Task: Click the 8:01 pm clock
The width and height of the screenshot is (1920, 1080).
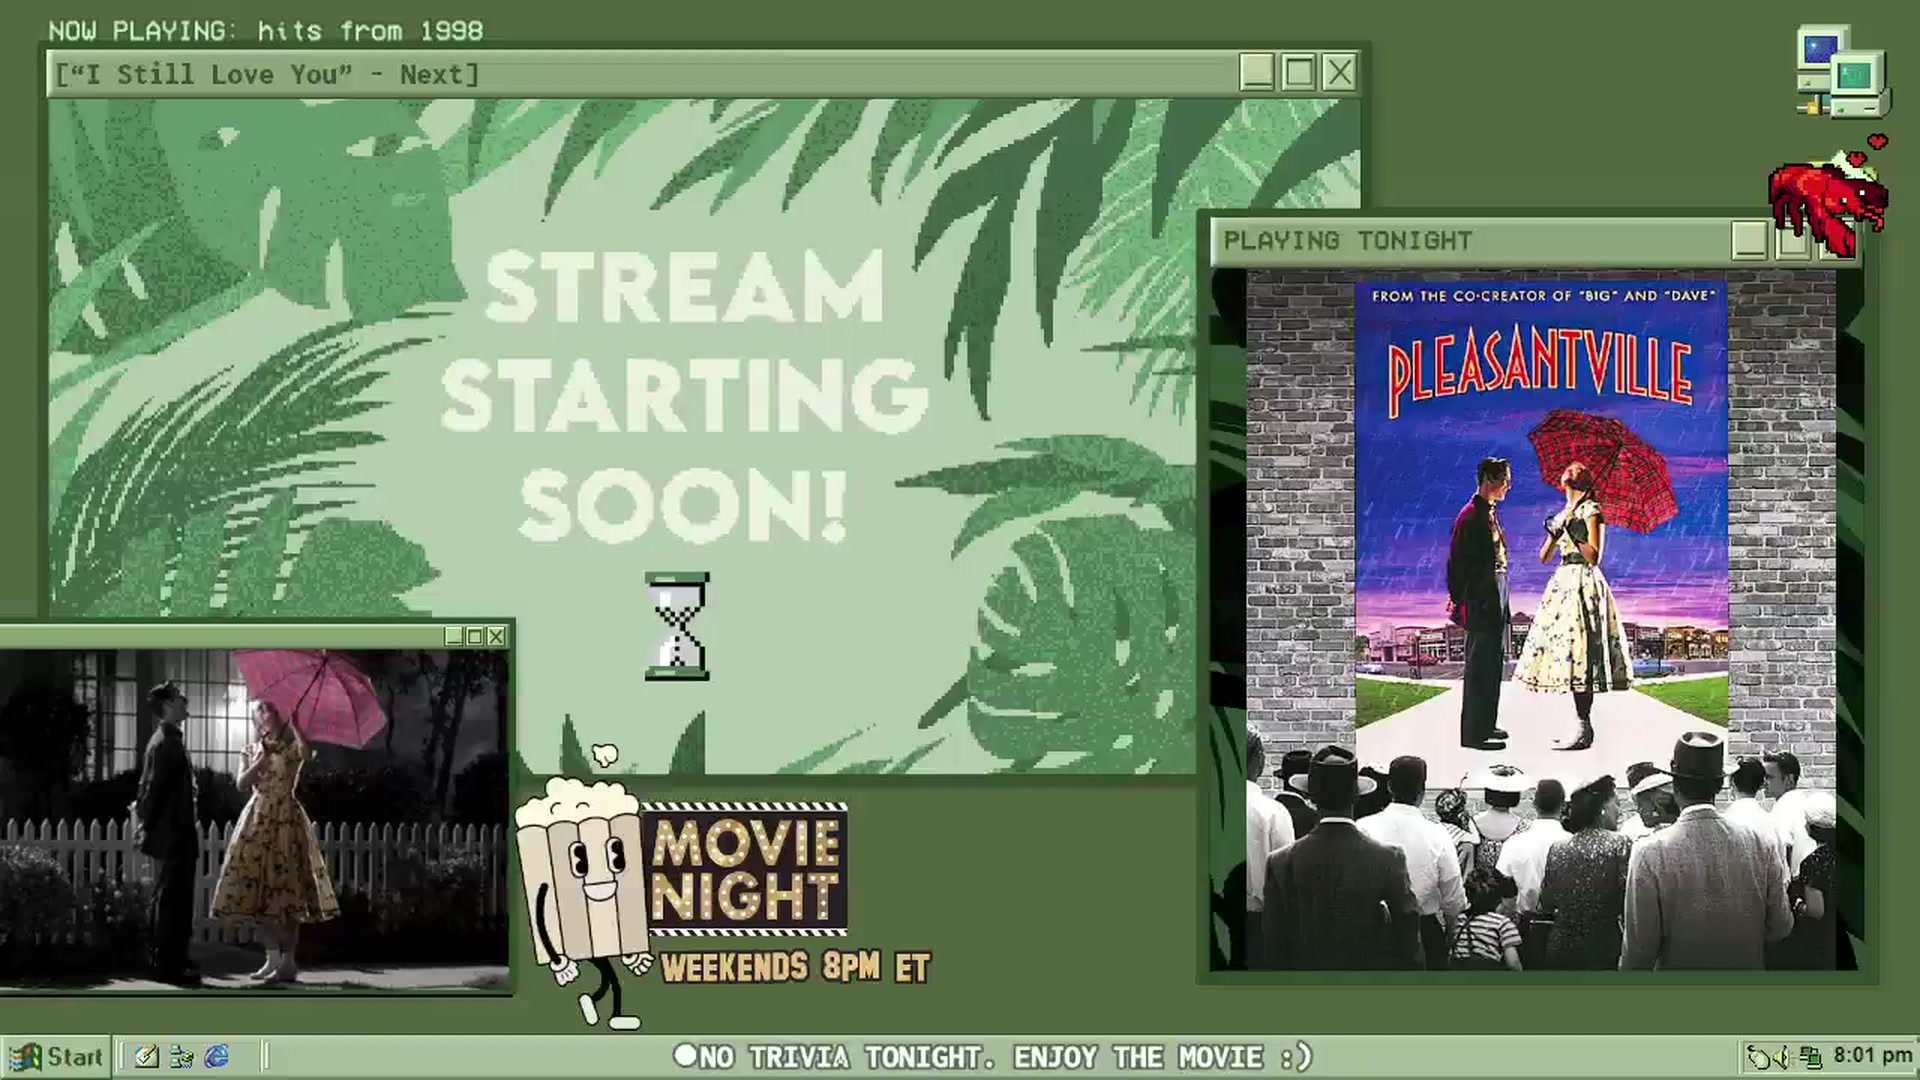Action: click(x=1872, y=1056)
